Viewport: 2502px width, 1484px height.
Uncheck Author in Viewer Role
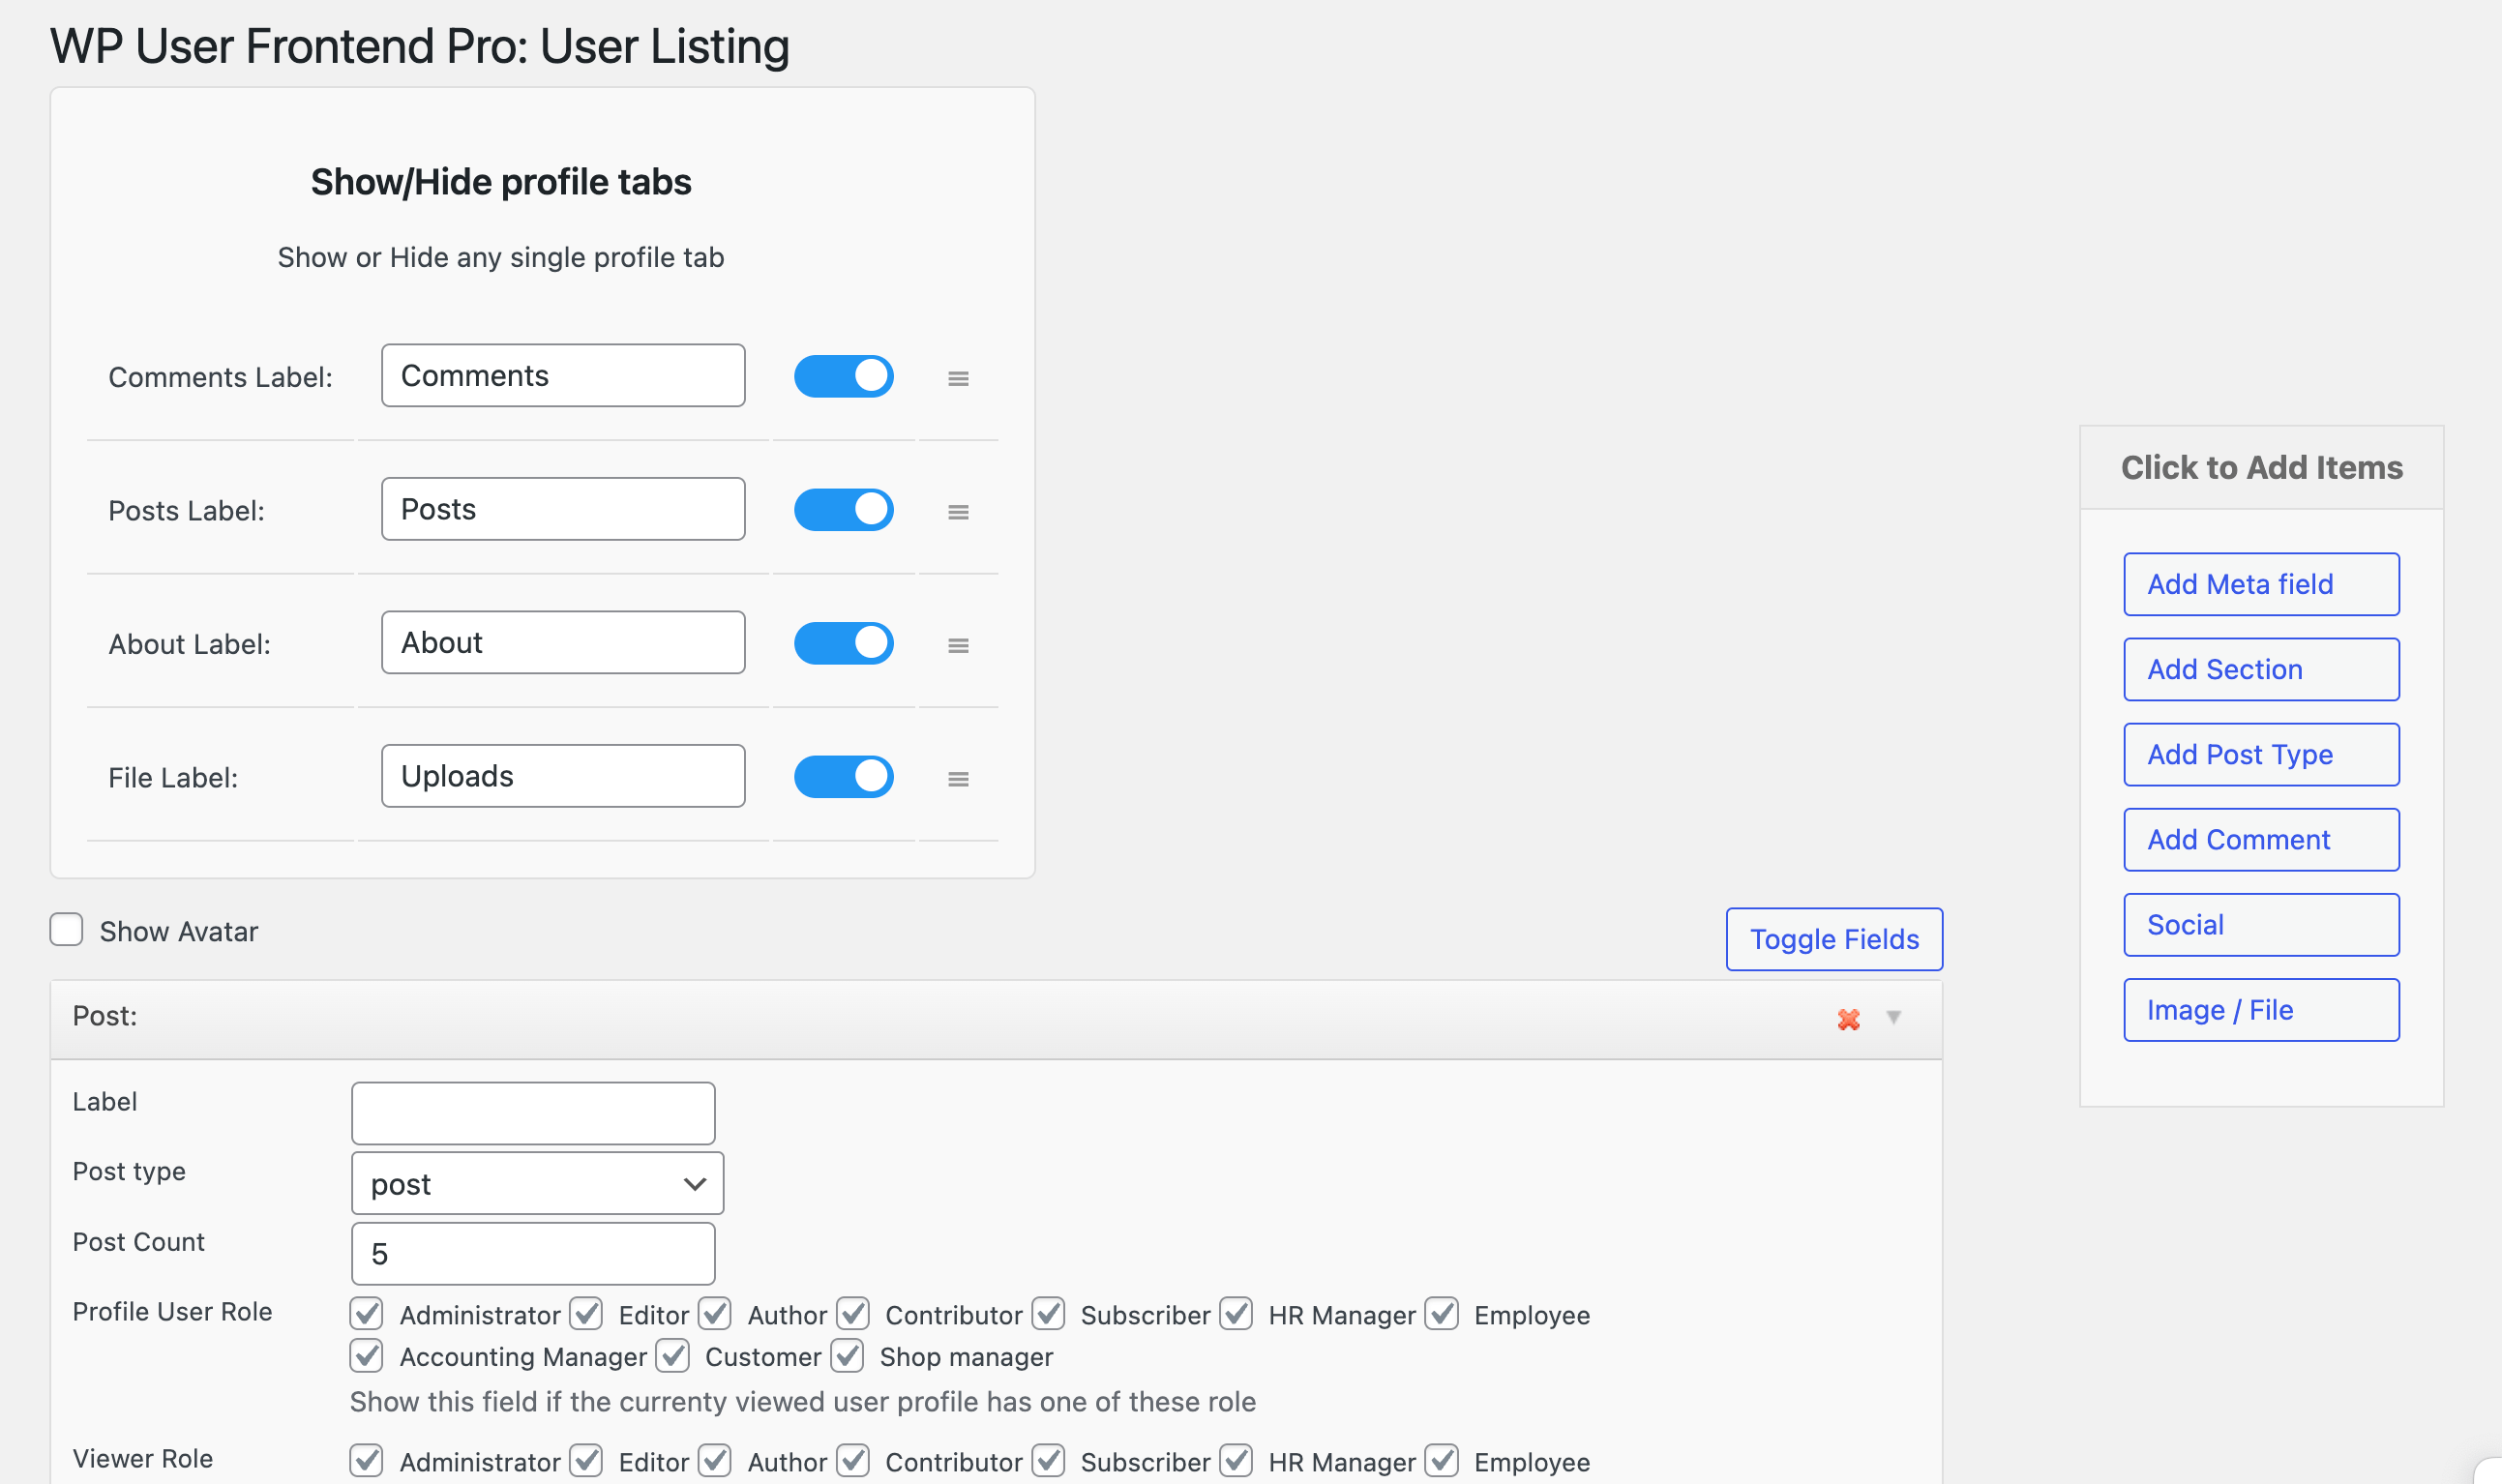pyautogui.click(x=714, y=1461)
